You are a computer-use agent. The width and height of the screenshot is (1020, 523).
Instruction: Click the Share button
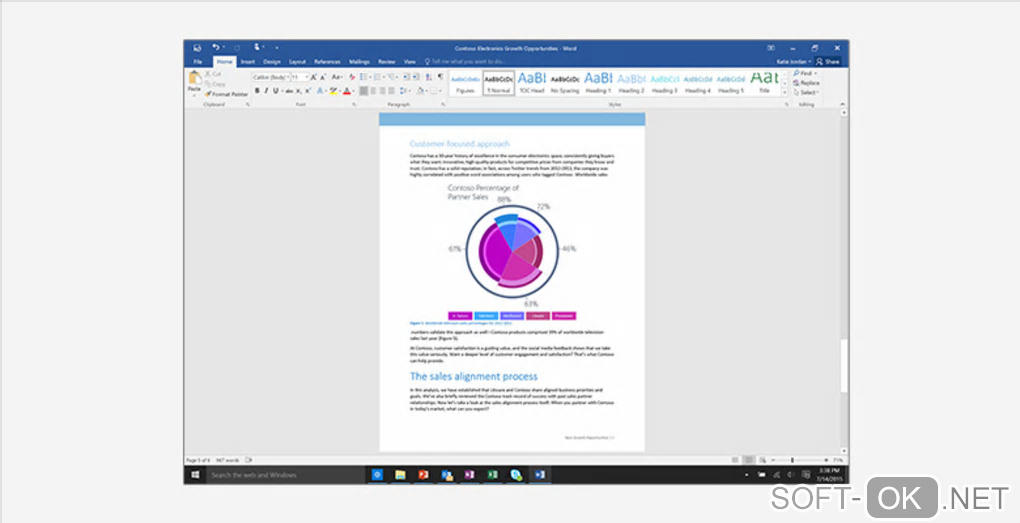828,62
